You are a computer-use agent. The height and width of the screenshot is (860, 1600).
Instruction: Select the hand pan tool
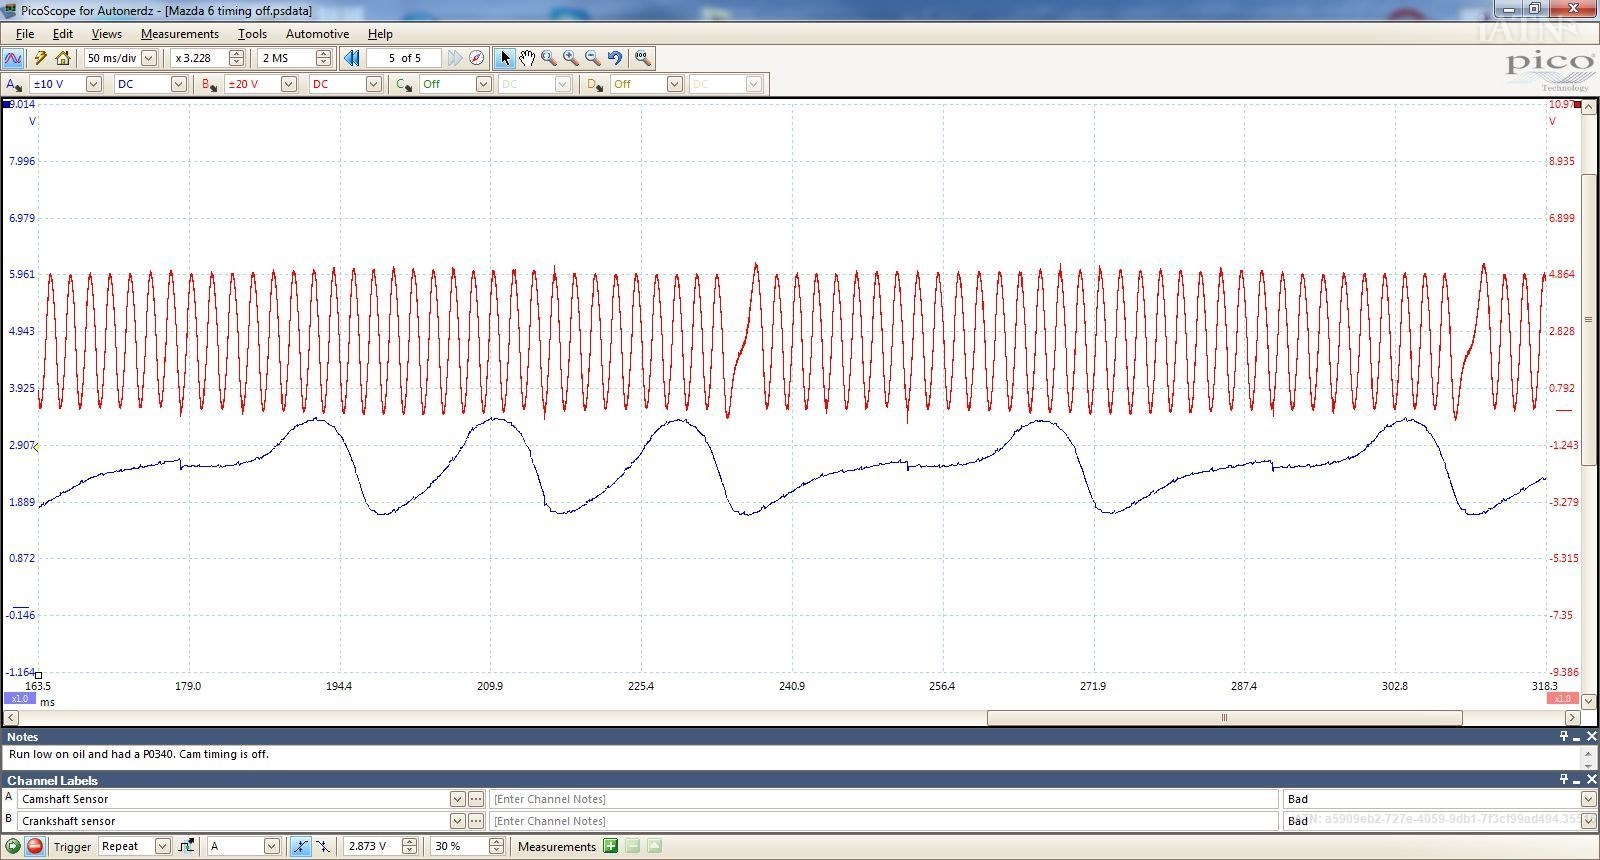[x=527, y=58]
